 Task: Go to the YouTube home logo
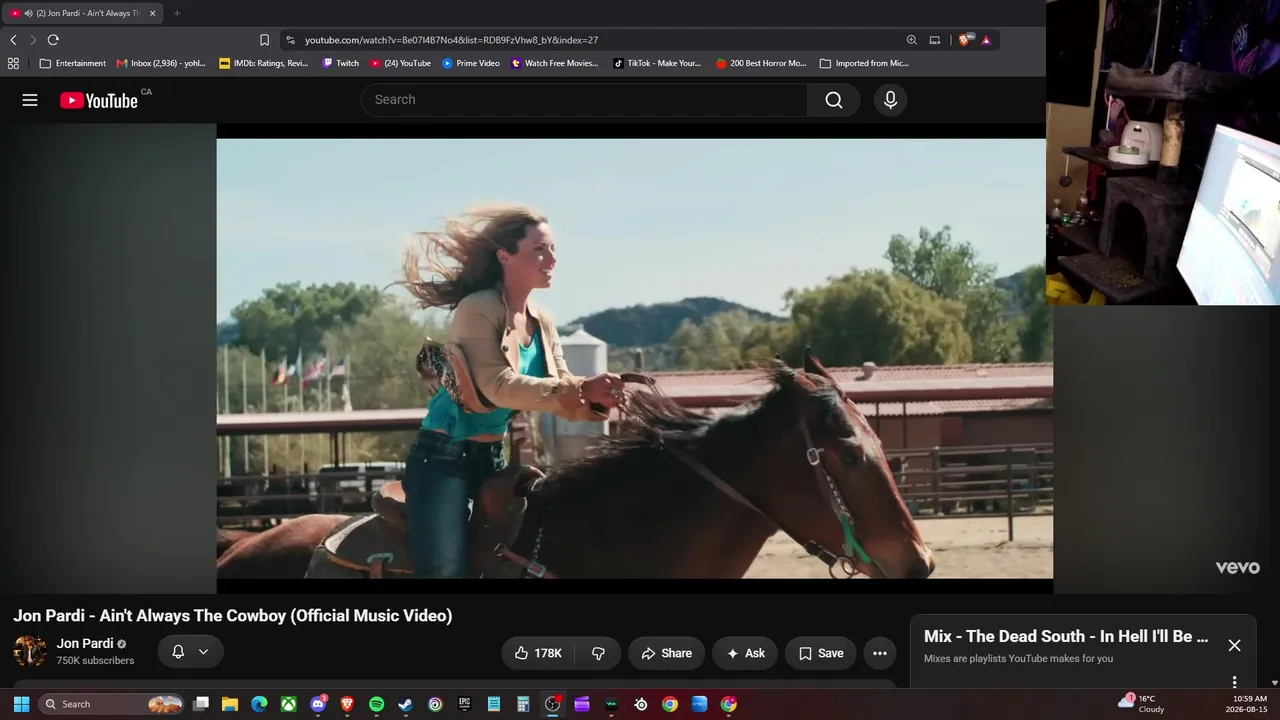pyautogui.click(x=99, y=100)
